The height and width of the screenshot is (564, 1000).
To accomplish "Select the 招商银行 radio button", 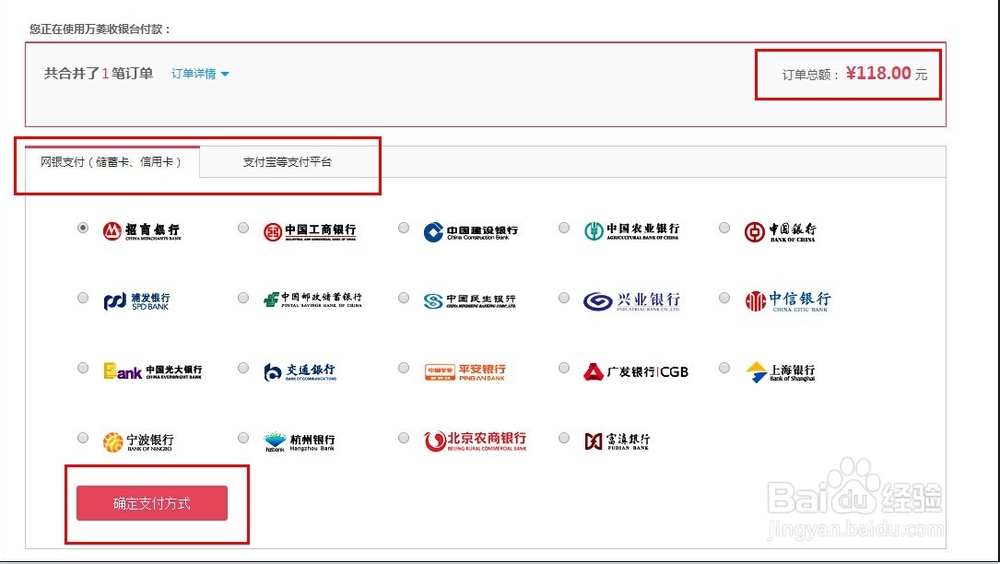I will click(83, 228).
